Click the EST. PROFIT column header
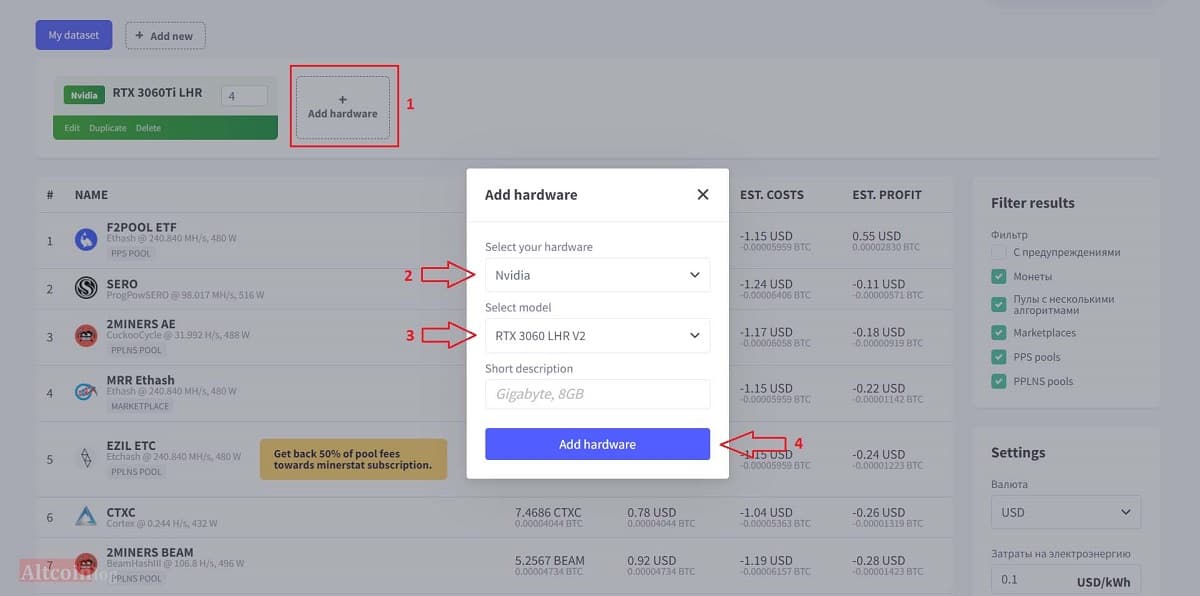Screen dimensions: 1200x596 pyautogui.click(x=887, y=195)
